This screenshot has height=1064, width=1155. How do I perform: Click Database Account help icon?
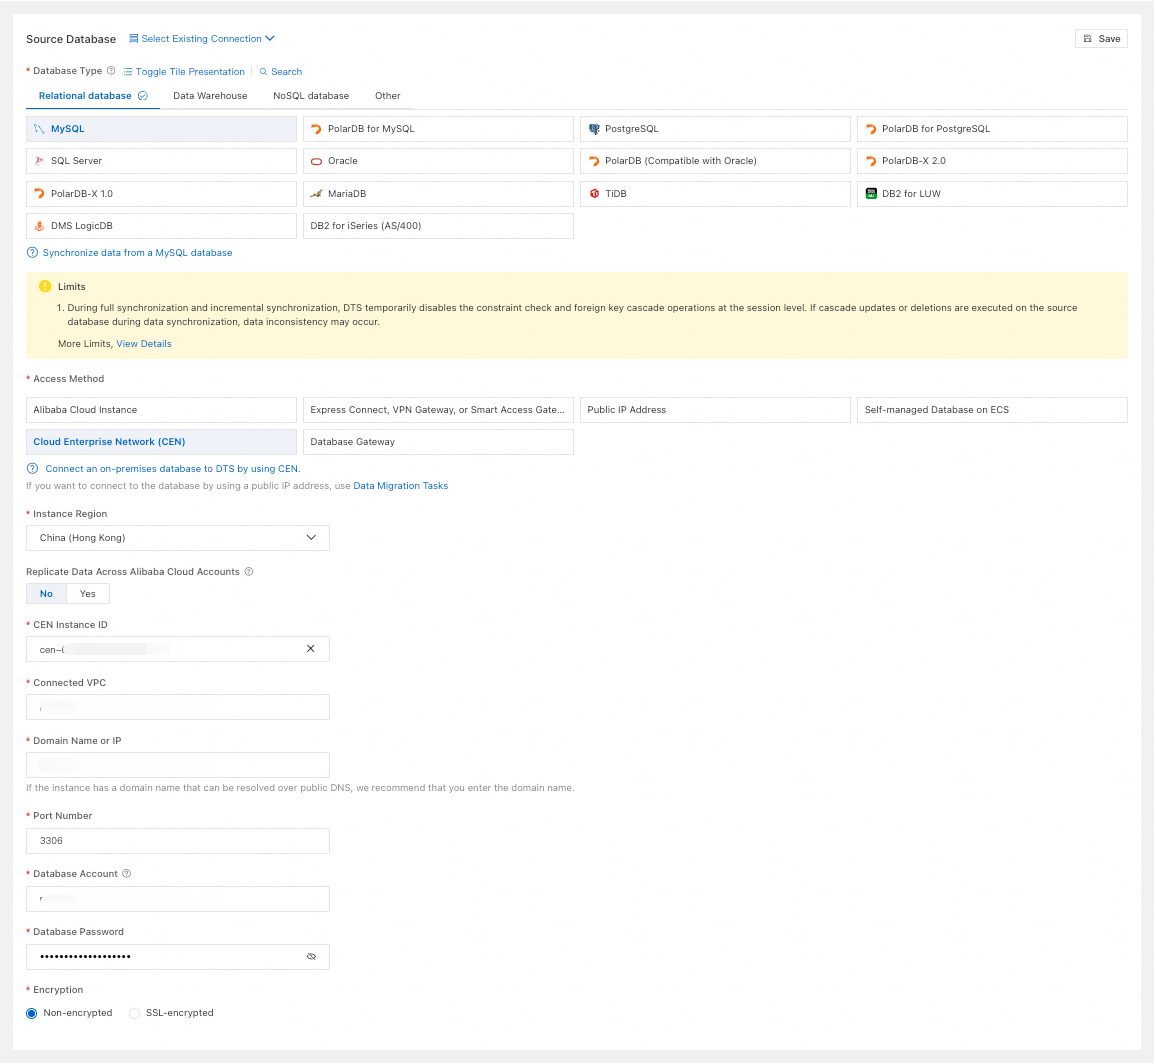[x=127, y=874]
